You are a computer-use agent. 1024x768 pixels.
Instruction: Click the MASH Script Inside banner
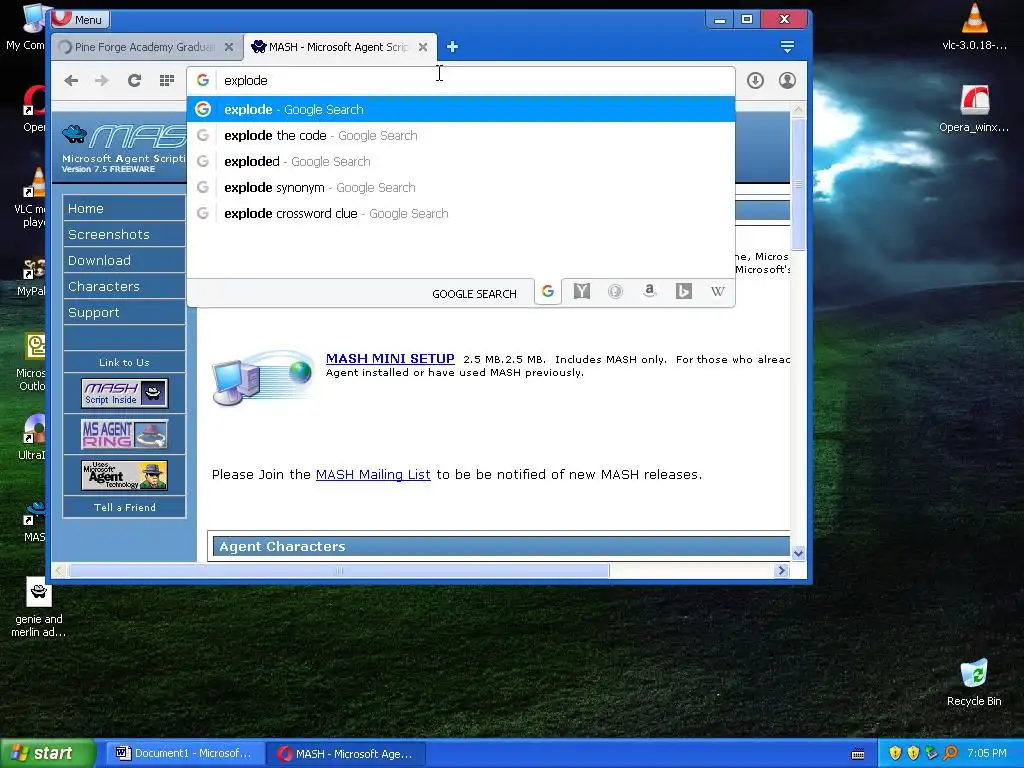[125, 393]
